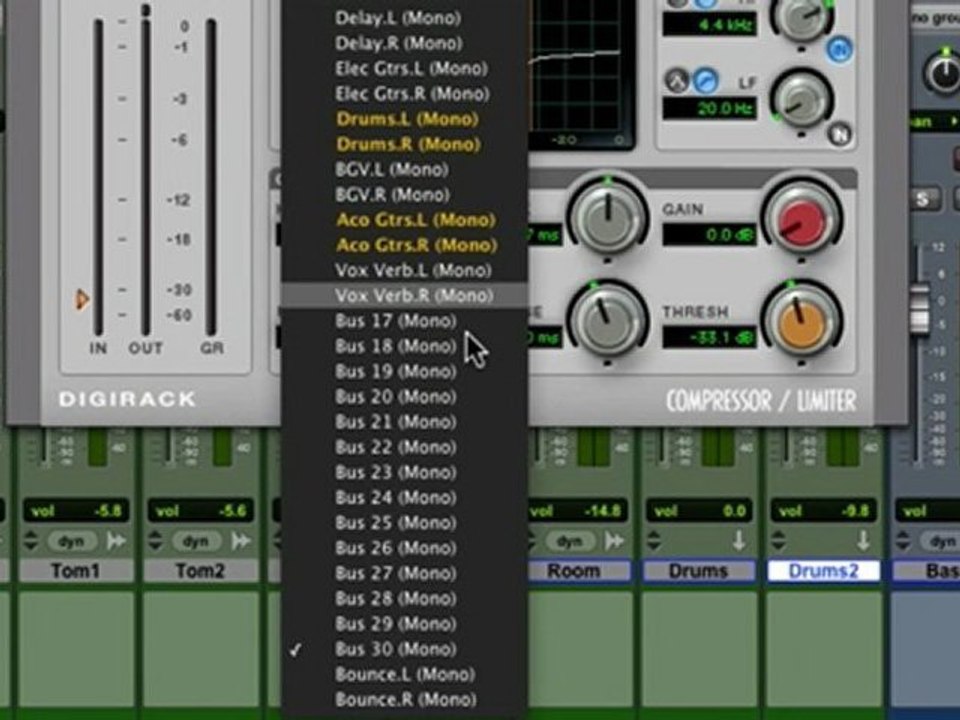
Task: Click Drums2 volume display -9.8
Action: pos(823,511)
